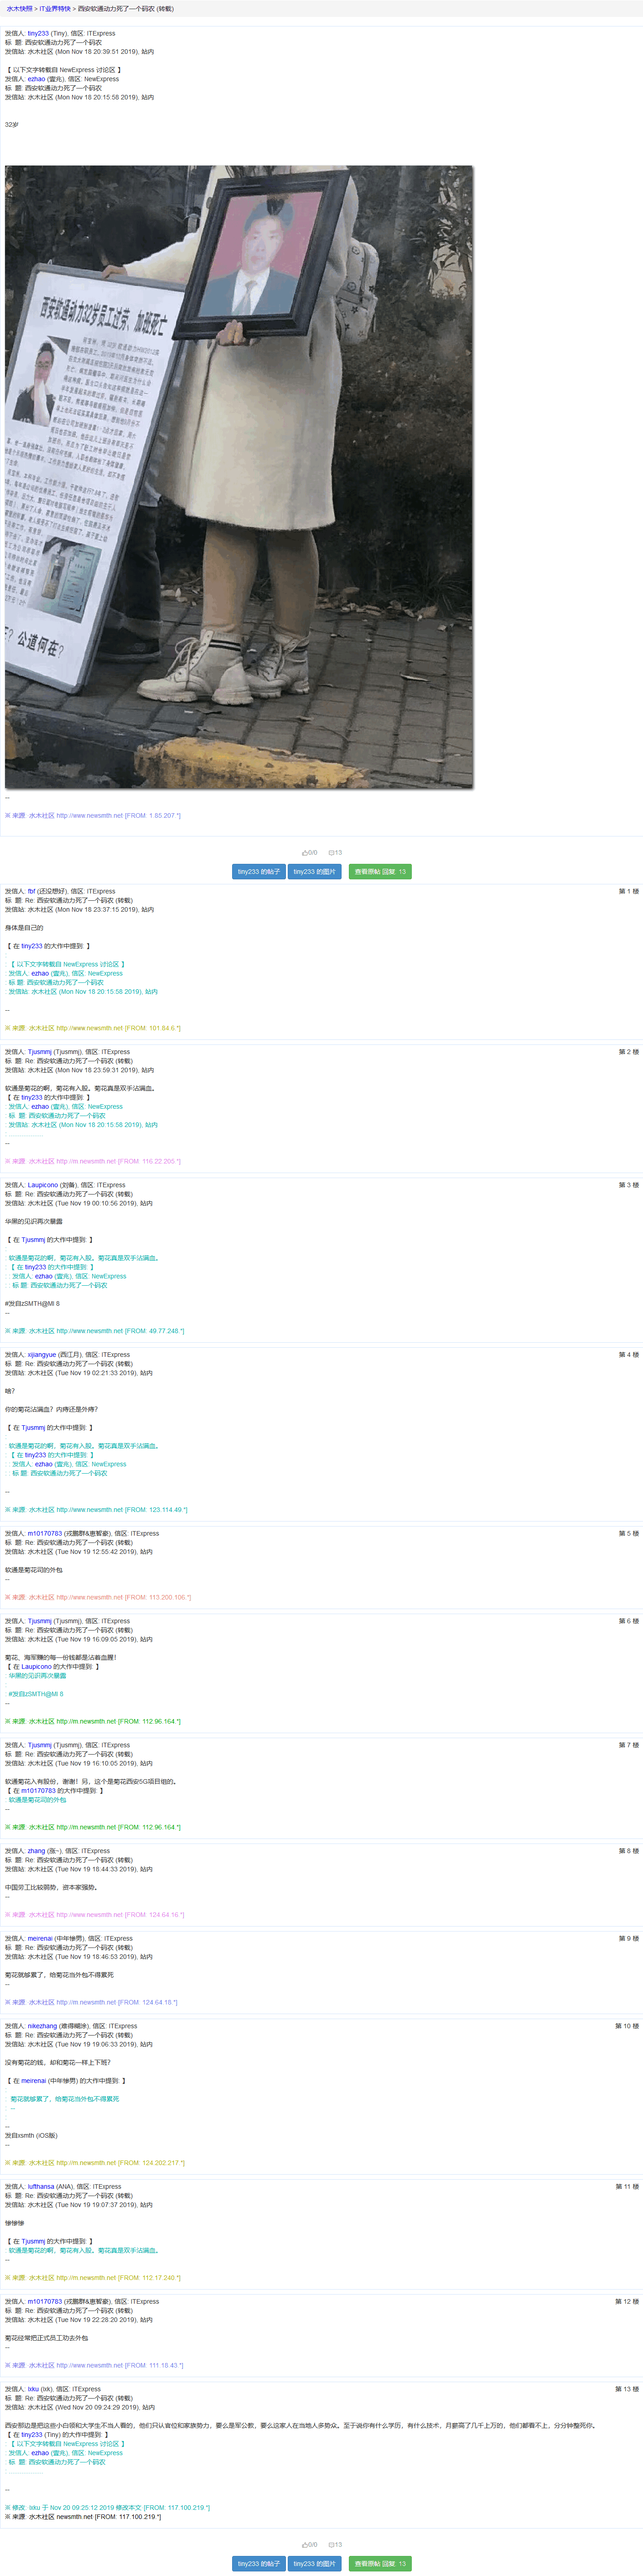Click the '第 10 楼' floor label
The height and width of the screenshot is (2576, 643).
click(x=627, y=2026)
